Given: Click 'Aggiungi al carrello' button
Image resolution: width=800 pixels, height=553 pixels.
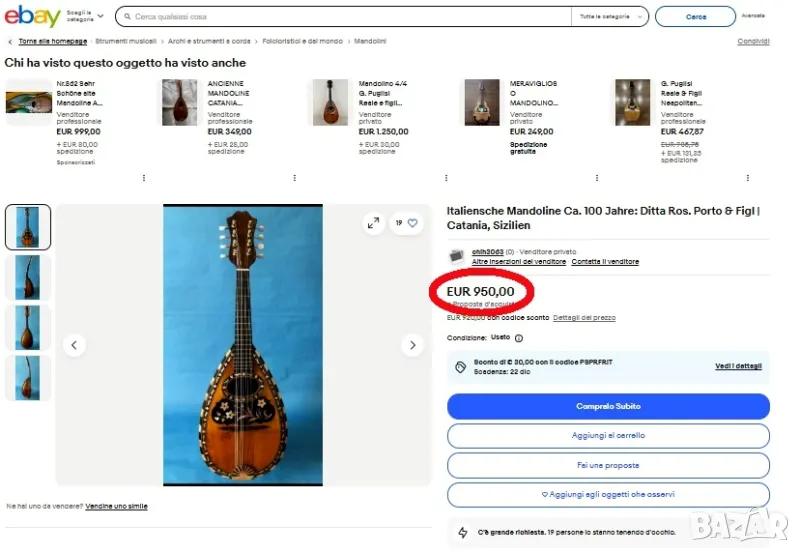Looking at the screenshot, I should tap(608, 436).
